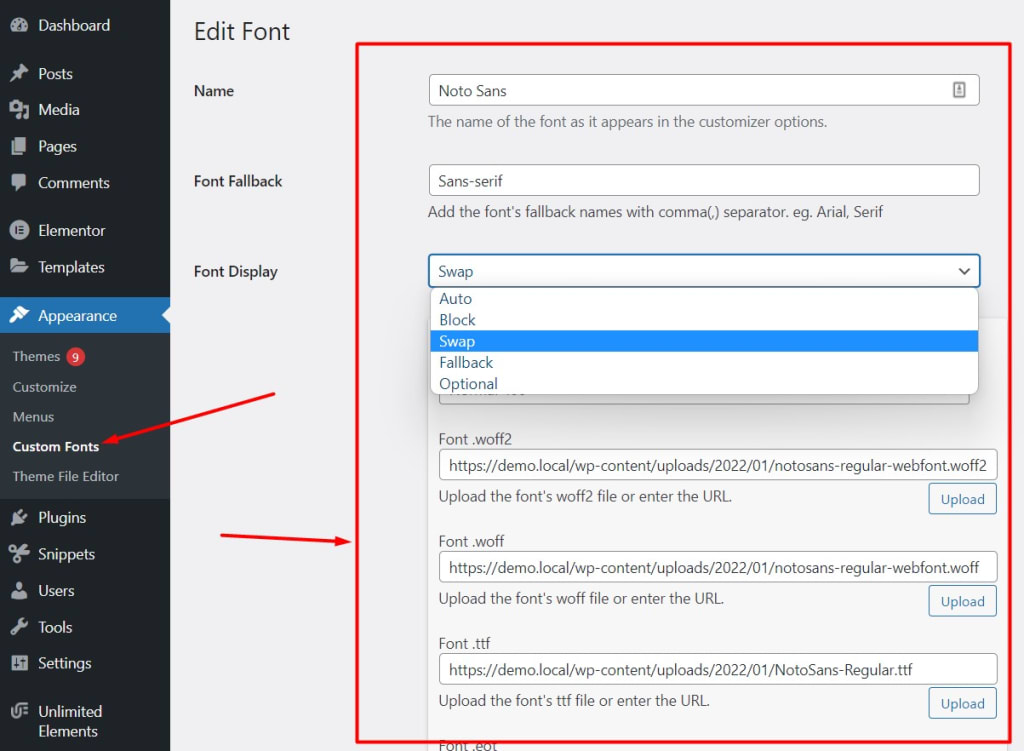Open the Users menu item
Image resolution: width=1024 pixels, height=751 pixels.
[56, 591]
